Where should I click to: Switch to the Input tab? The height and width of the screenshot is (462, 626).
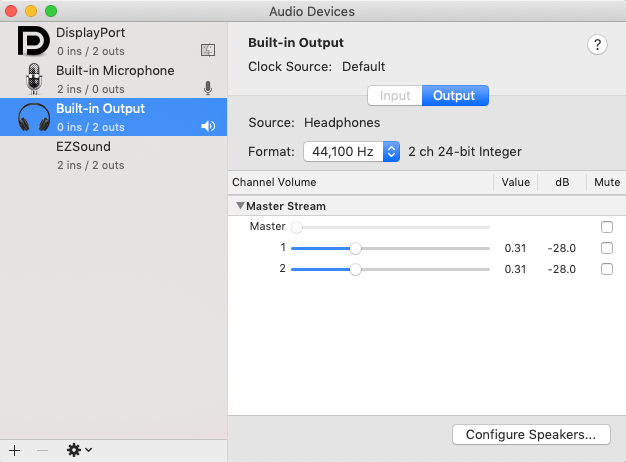click(x=395, y=96)
